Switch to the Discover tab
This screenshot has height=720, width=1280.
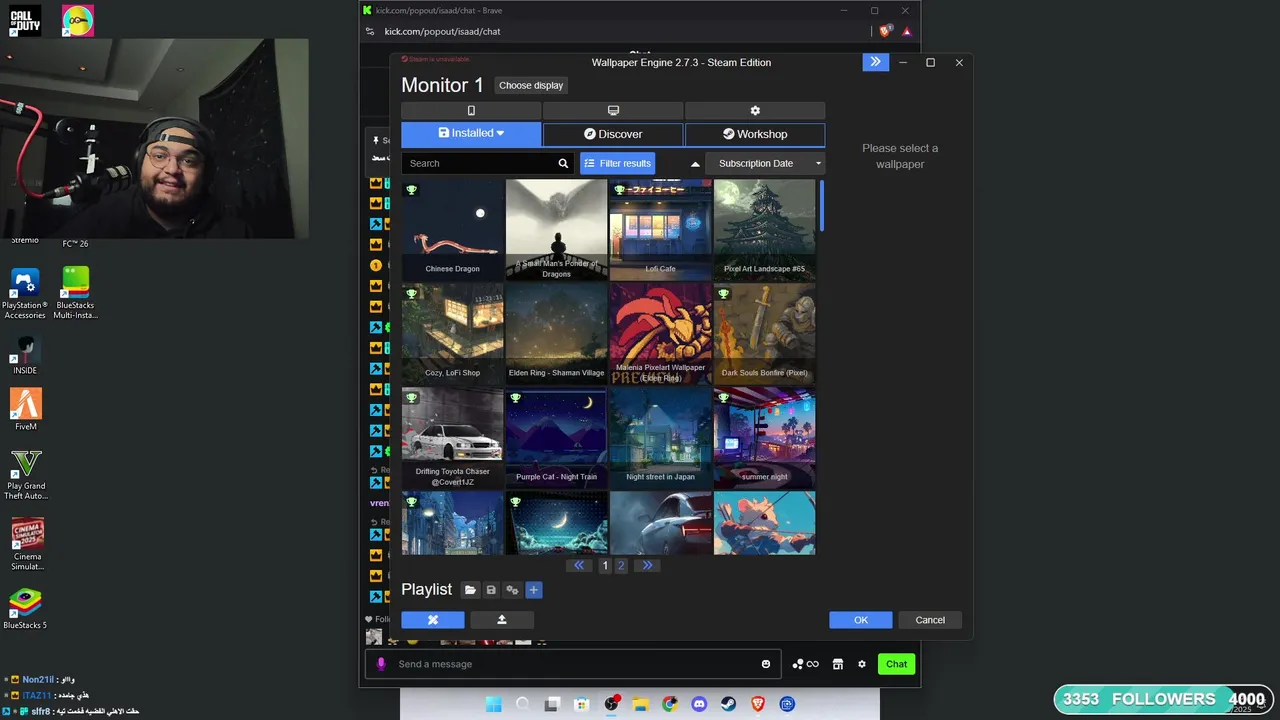613,134
